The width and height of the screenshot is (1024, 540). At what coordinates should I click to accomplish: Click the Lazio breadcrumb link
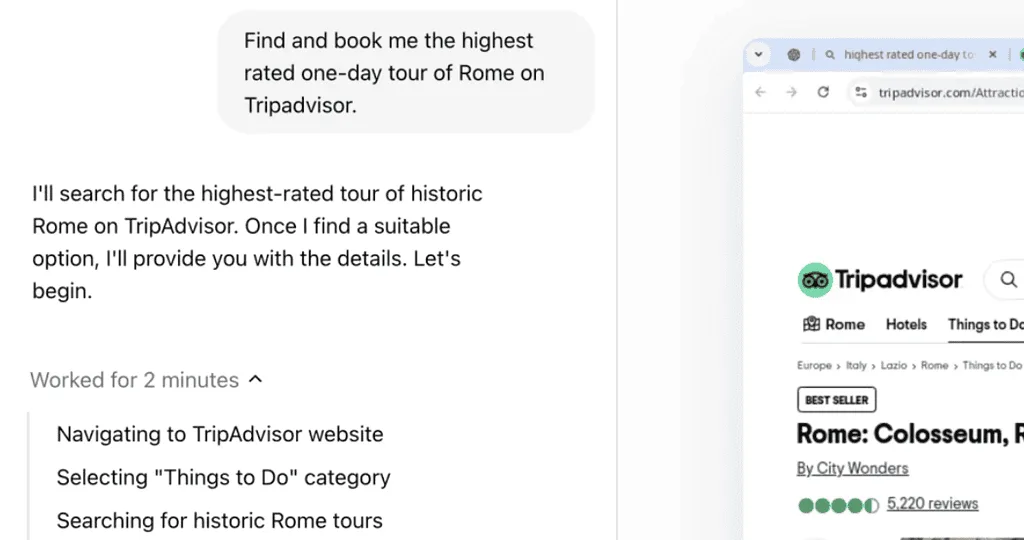point(894,366)
